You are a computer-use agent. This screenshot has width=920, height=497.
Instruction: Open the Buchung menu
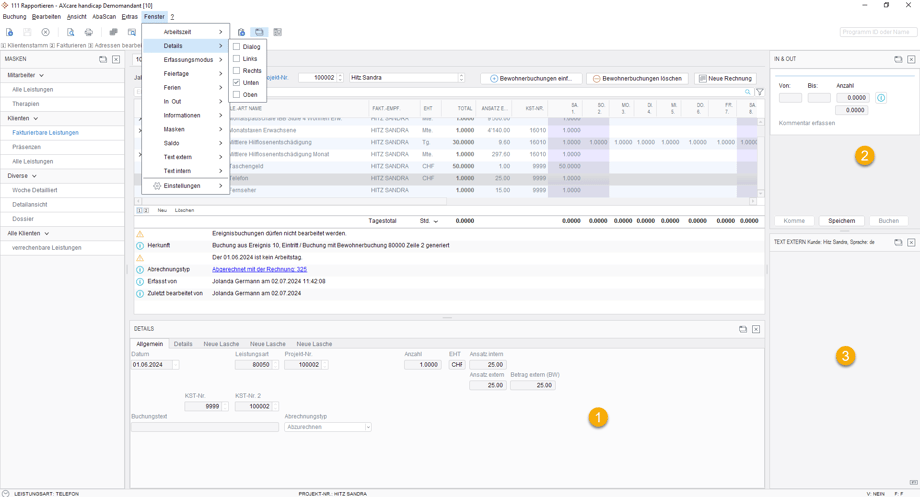pos(14,17)
